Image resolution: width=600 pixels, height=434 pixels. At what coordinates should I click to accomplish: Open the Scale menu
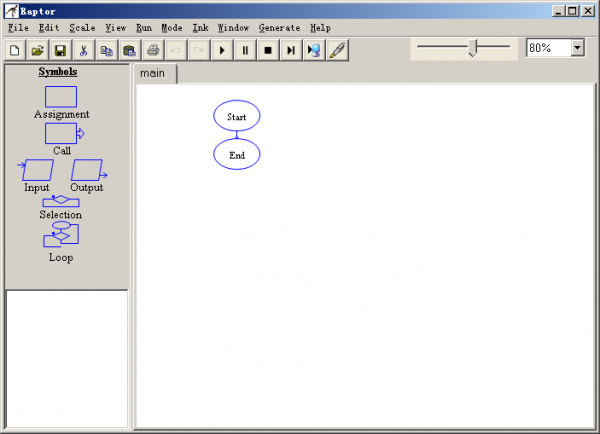[x=82, y=28]
